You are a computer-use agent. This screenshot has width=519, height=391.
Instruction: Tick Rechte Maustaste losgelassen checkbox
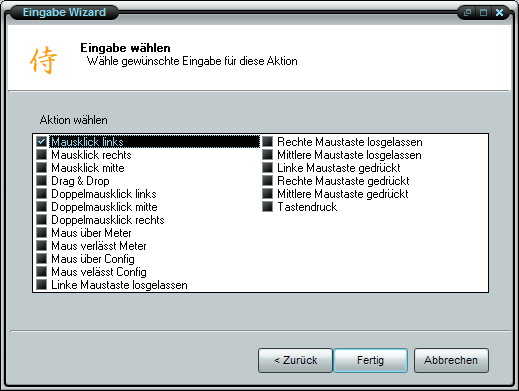click(267, 142)
